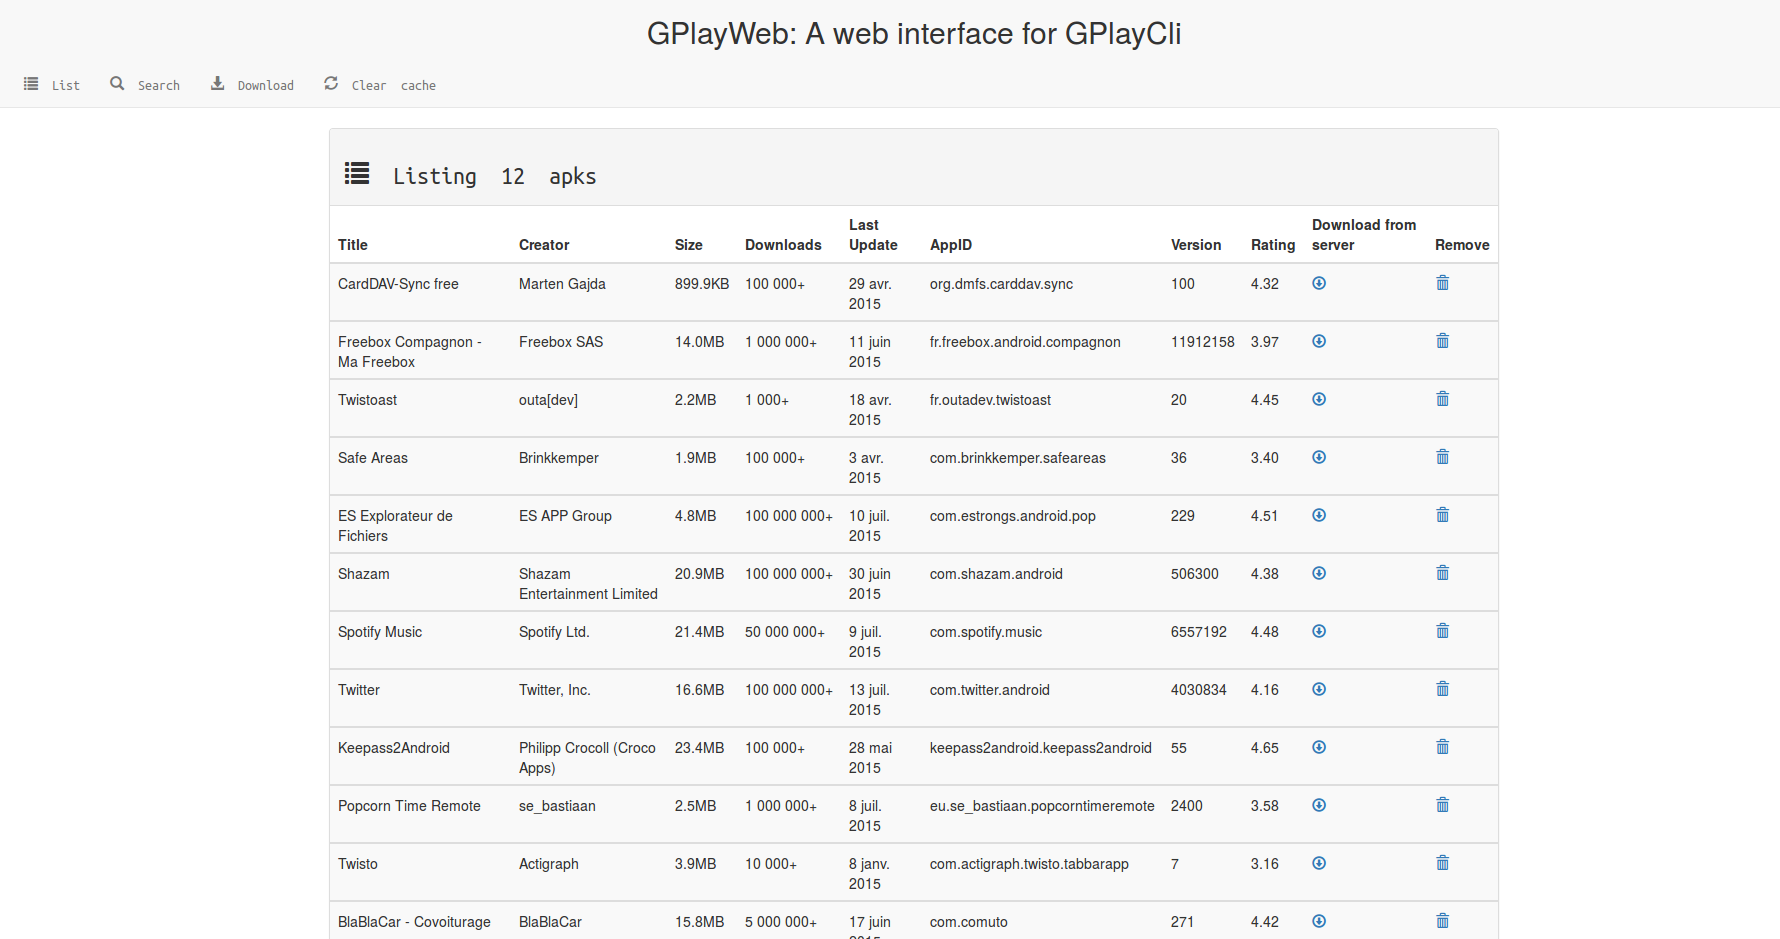Click the Downloads column header
The height and width of the screenshot is (939, 1780).
(783, 245)
